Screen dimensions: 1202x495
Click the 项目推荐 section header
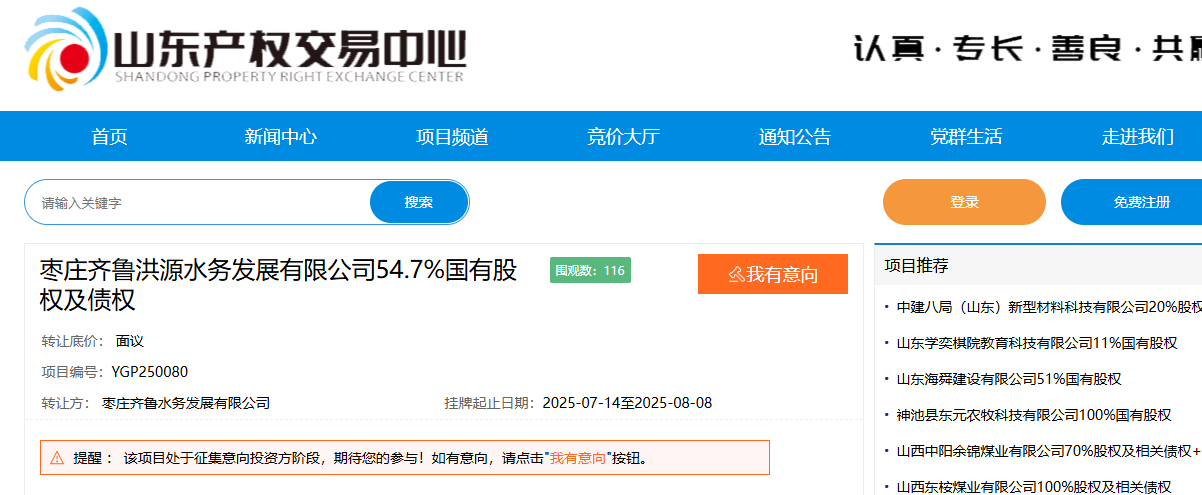coord(917,265)
